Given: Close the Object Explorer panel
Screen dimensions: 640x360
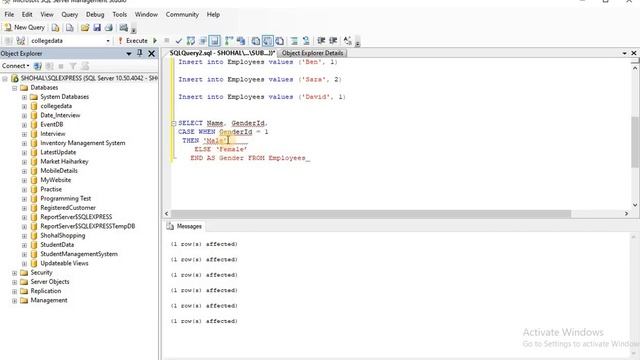Looking at the screenshot, I should 151,53.
